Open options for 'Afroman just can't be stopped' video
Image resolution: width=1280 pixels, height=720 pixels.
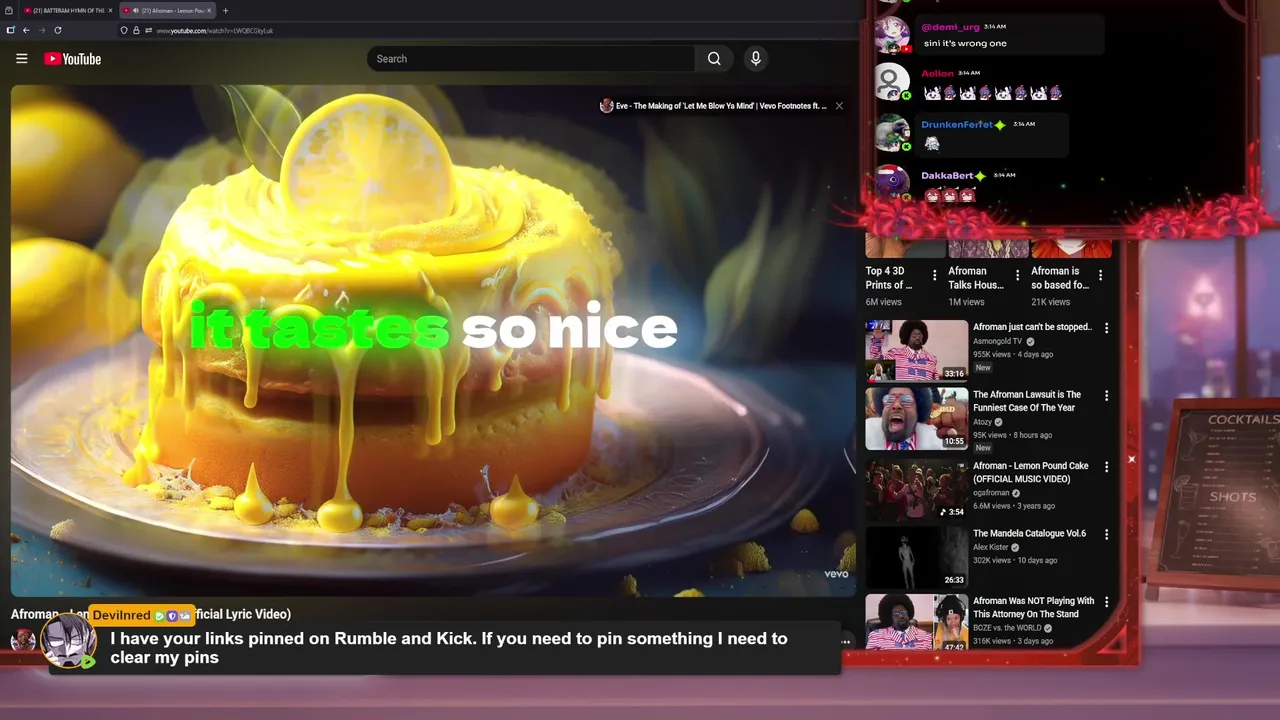click(x=1106, y=328)
